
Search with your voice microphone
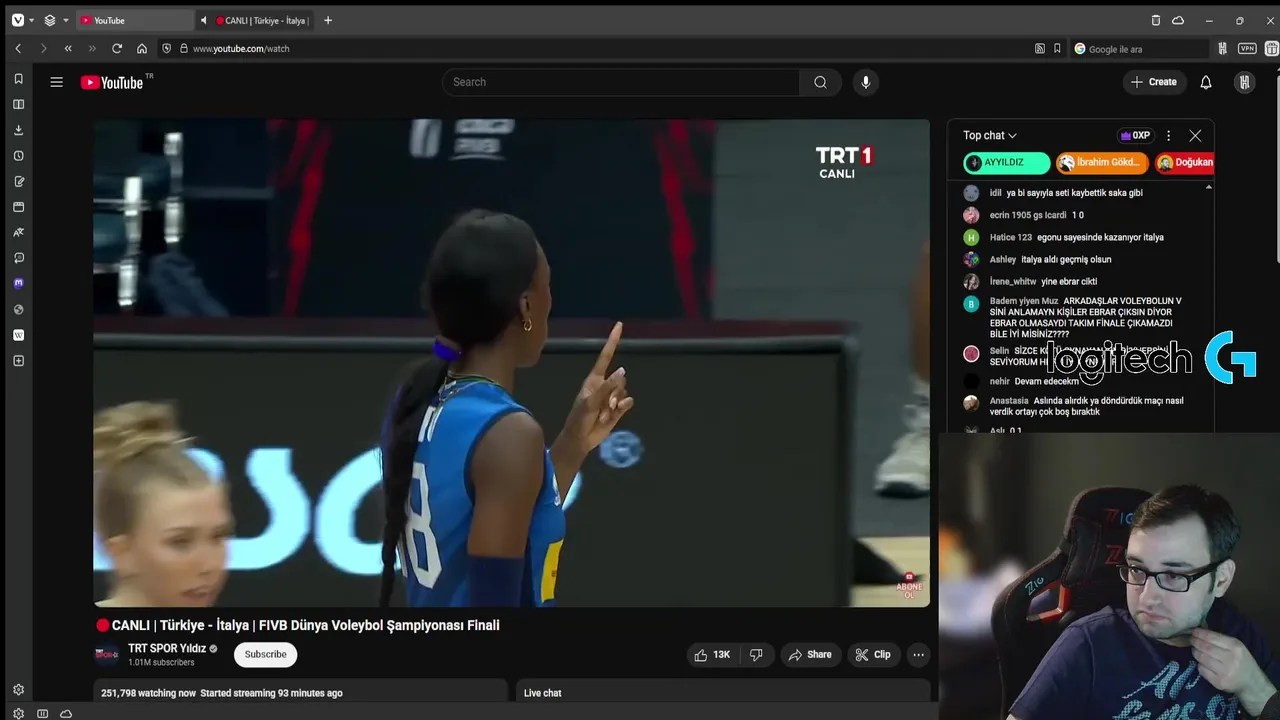[x=866, y=82]
